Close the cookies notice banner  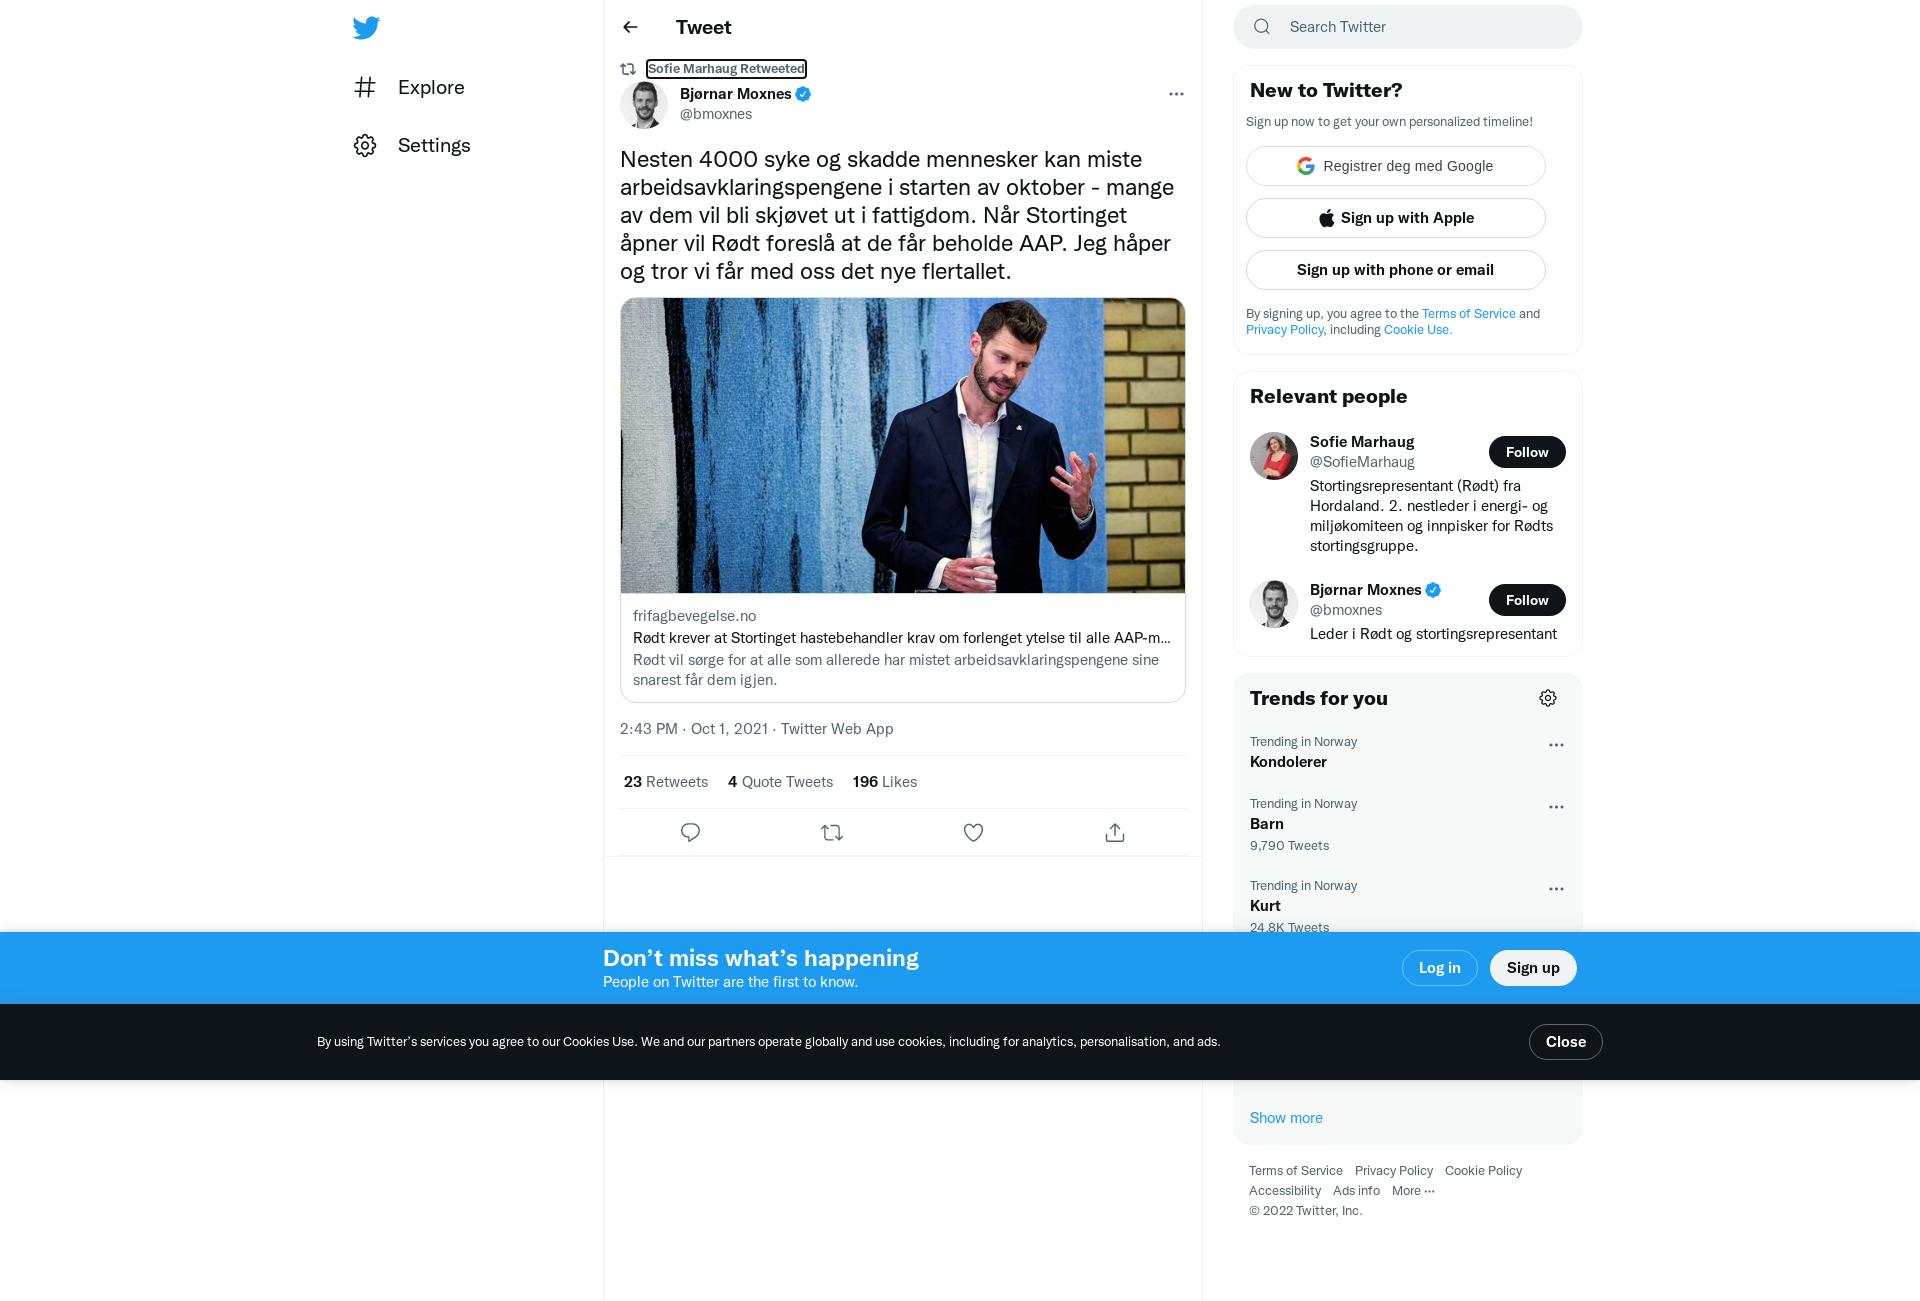[x=1566, y=1042]
